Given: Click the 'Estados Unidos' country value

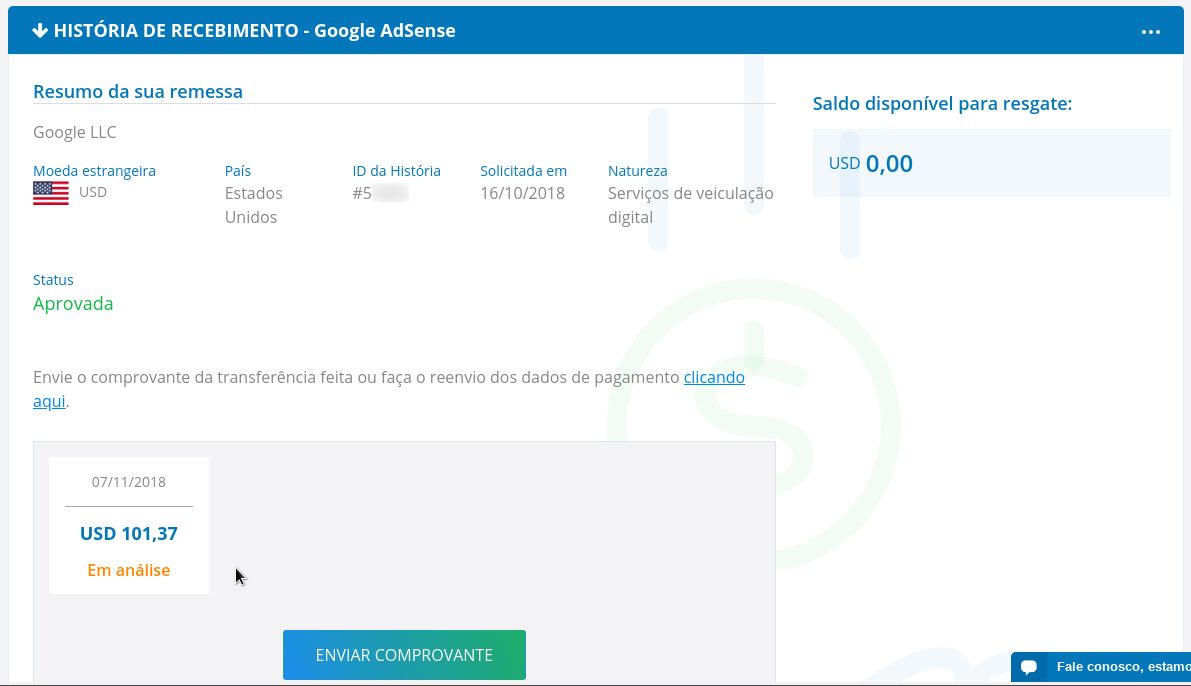Looking at the screenshot, I should click(x=253, y=205).
